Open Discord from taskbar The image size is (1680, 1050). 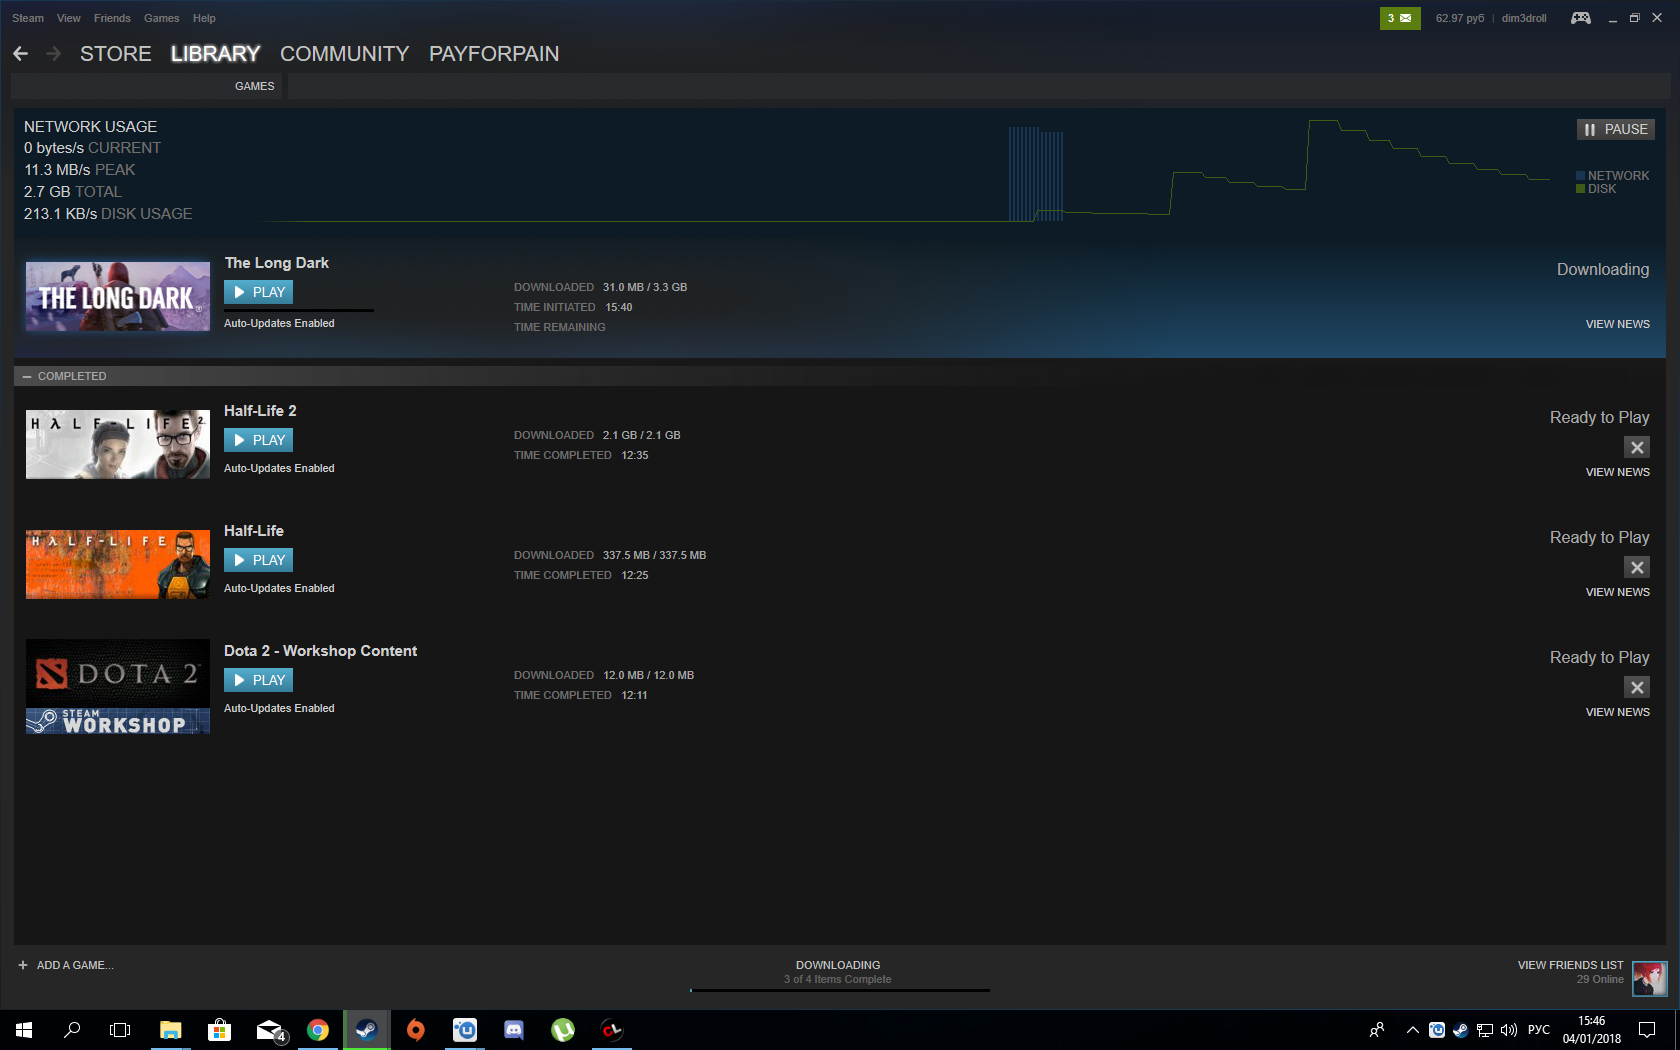[x=514, y=1030]
